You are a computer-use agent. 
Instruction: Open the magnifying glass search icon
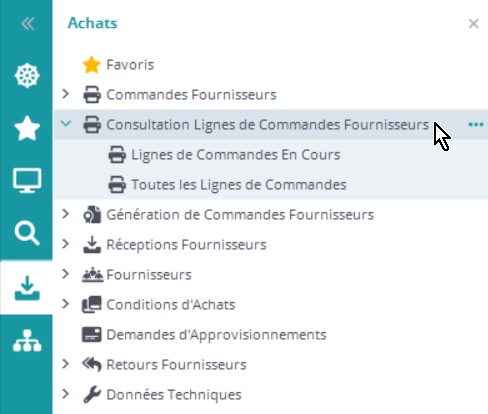[x=27, y=233]
